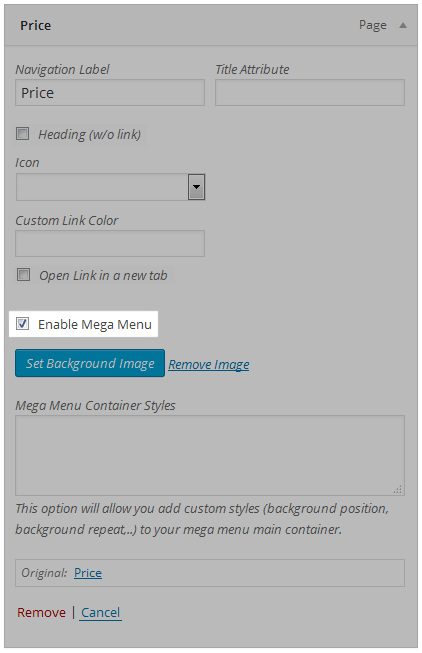Click the Custom Link Color field
The height and width of the screenshot is (653, 422).
pos(110,243)
